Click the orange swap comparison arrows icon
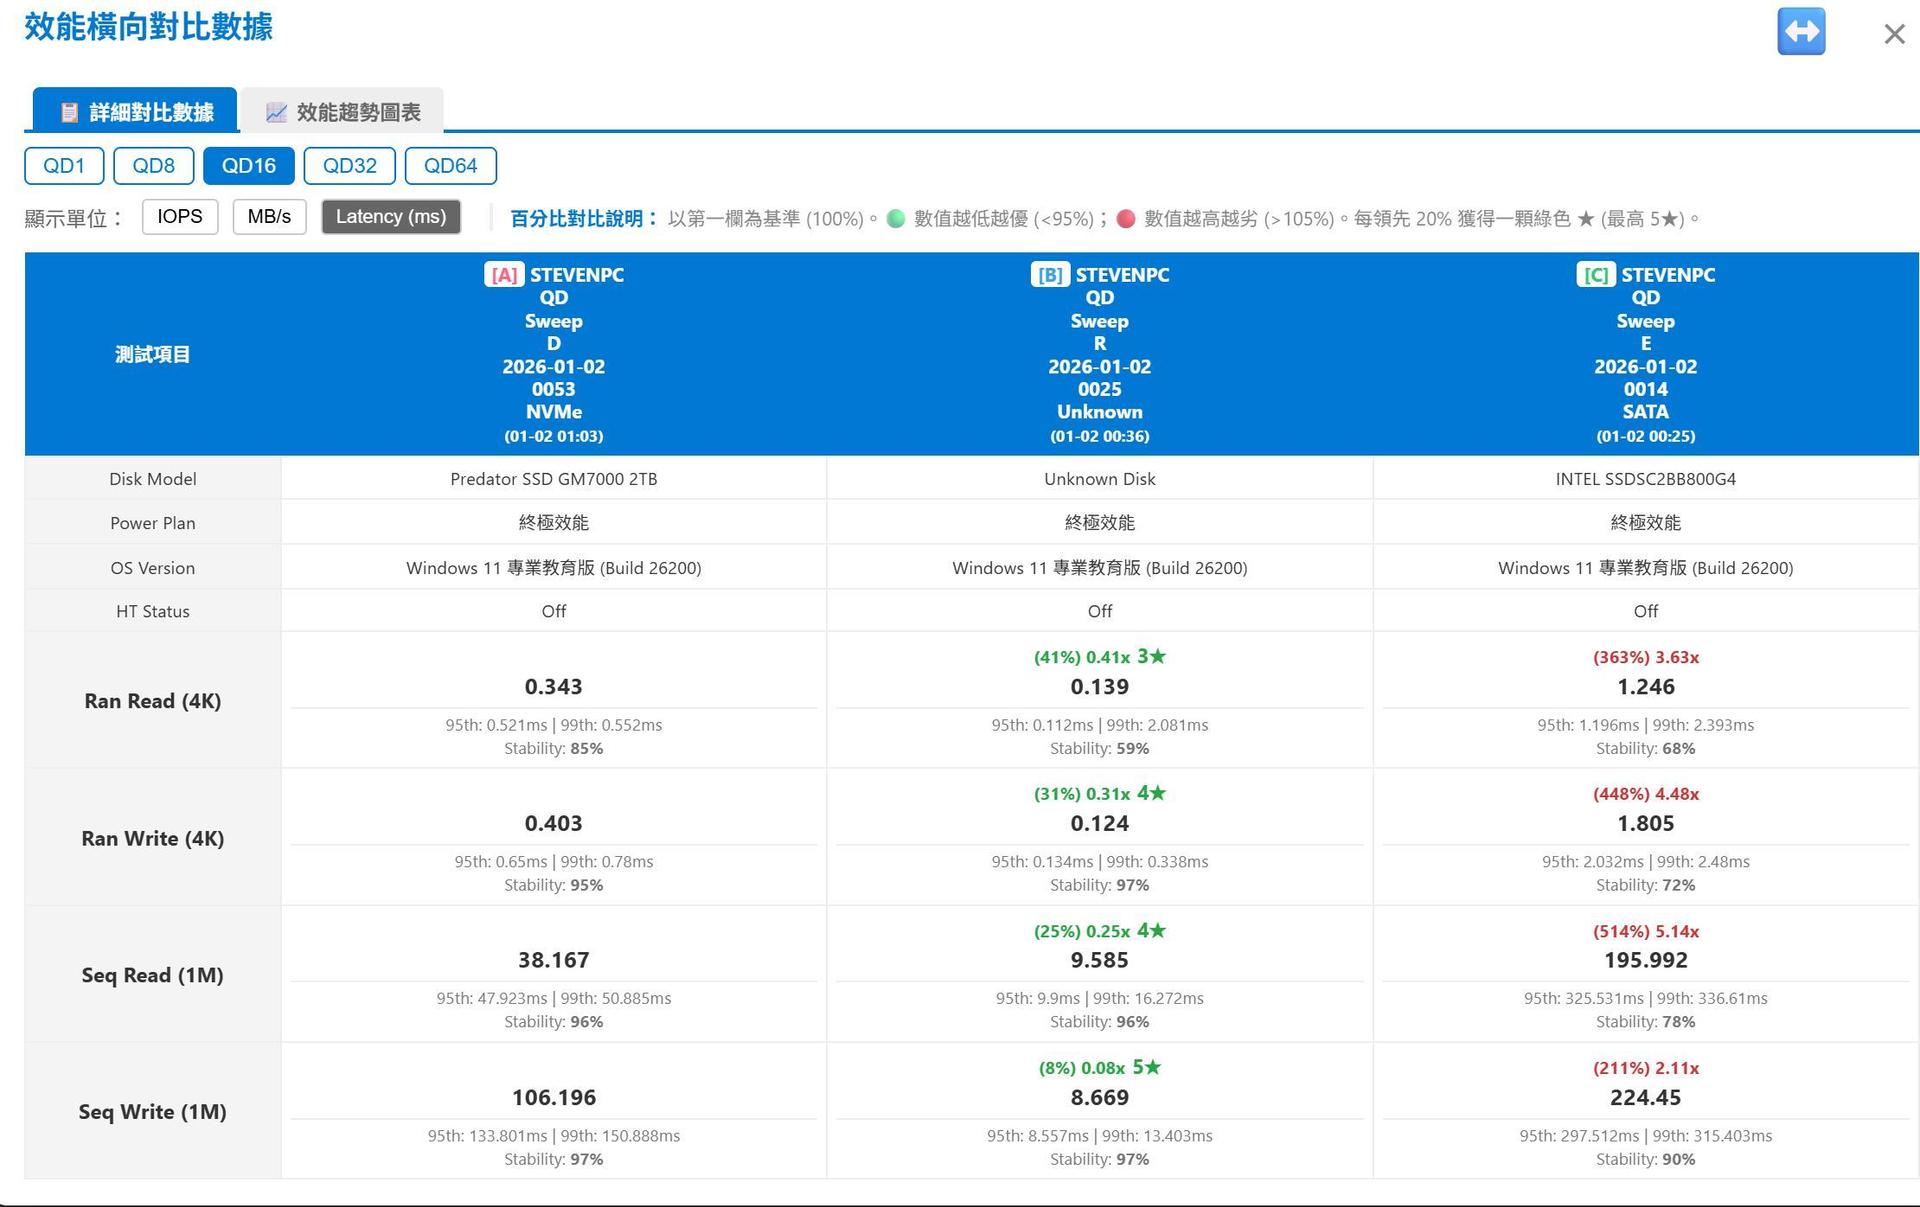Image resolution: width=1920 pixels, height=1207 pixels. [x=1800, y=31]
